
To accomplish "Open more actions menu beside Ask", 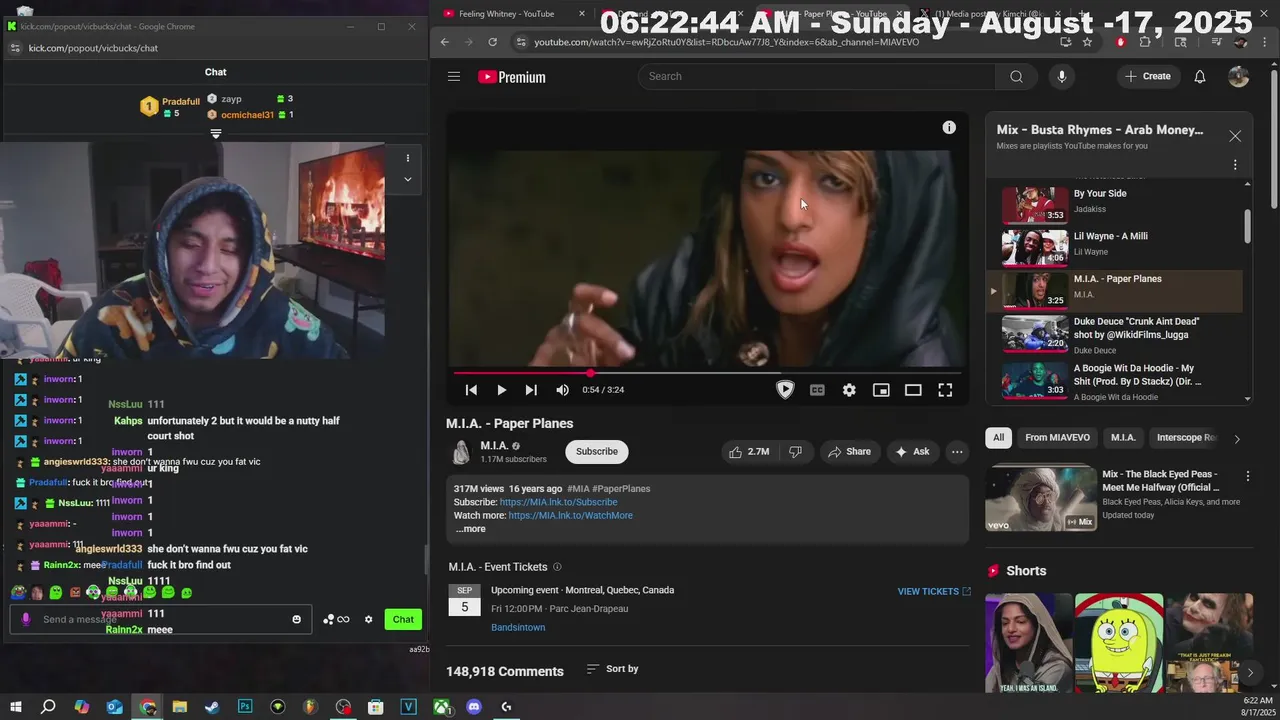I will (x=957, y=452).
